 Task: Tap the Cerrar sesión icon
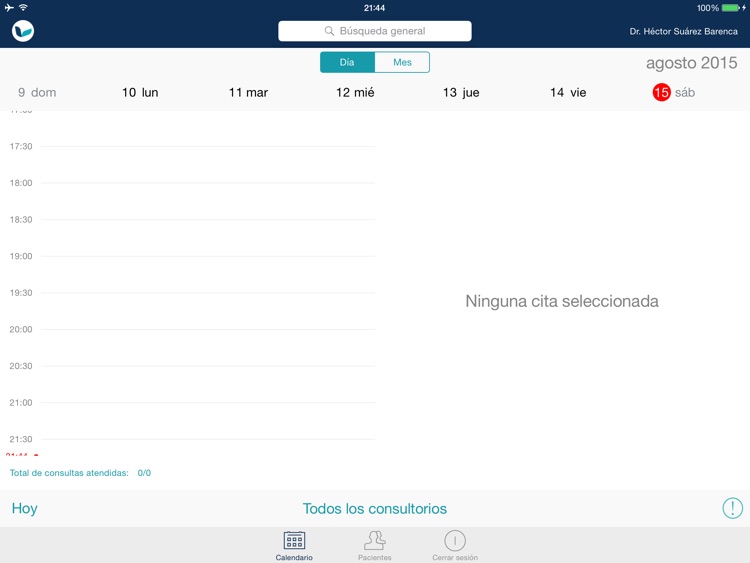click(x=454, y=541)
